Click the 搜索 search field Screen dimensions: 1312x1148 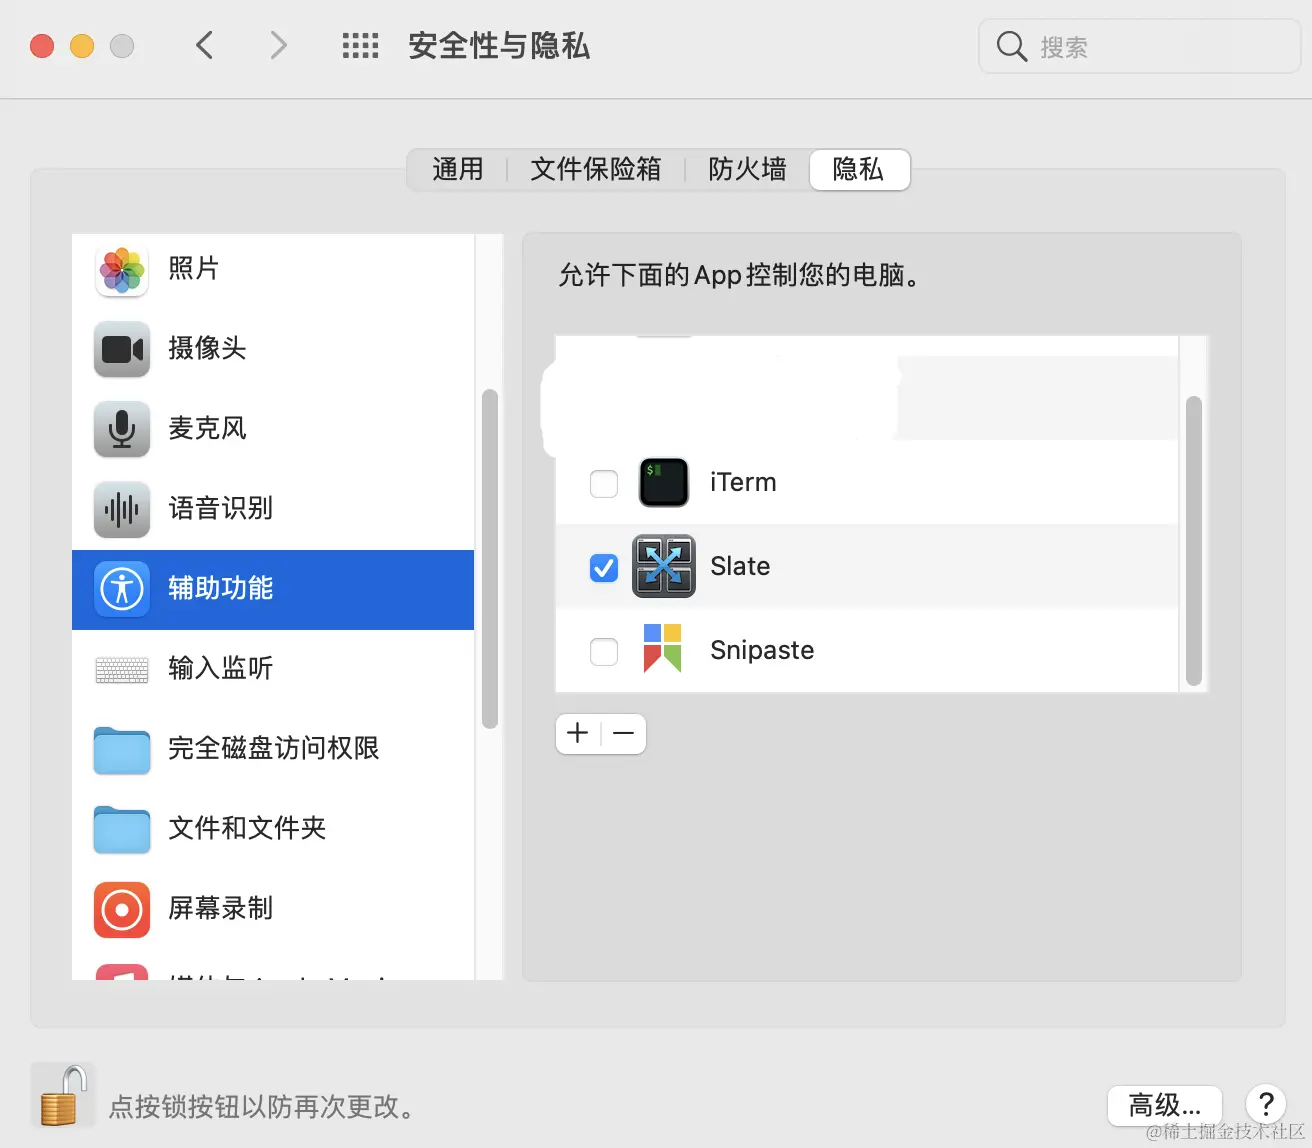[x=1139, y=46]
